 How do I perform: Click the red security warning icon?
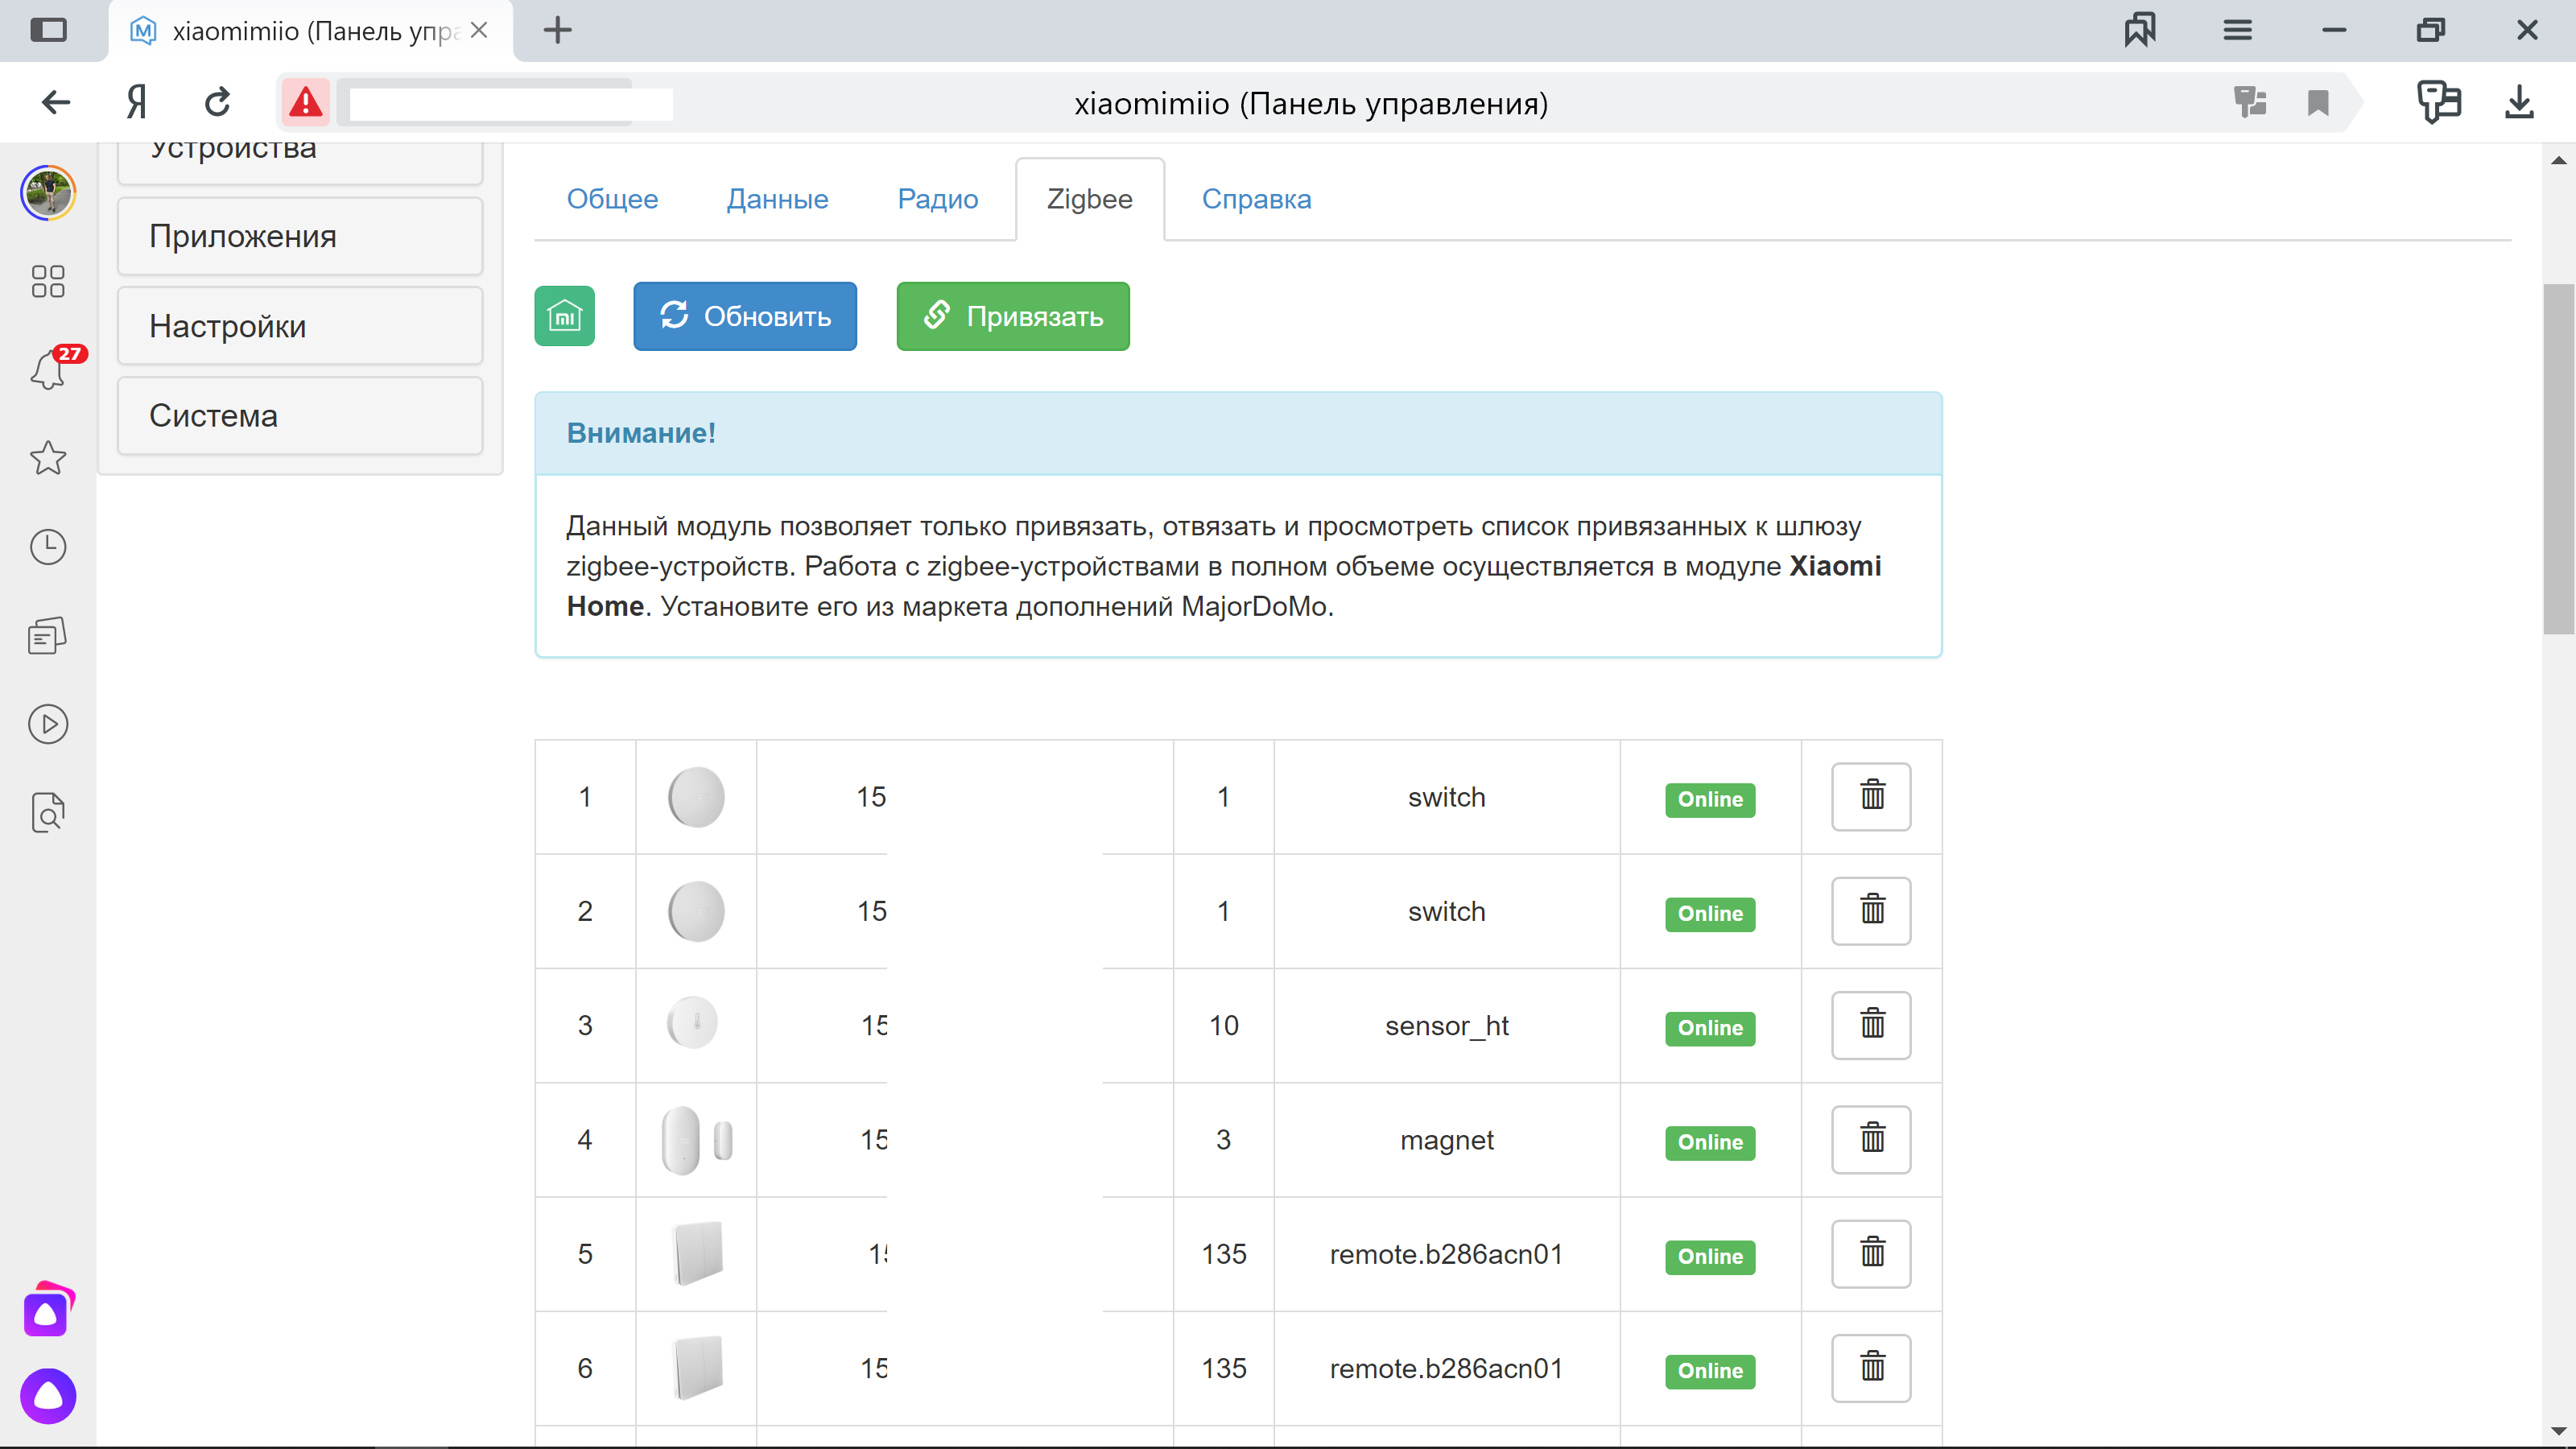tap(305, 103)
